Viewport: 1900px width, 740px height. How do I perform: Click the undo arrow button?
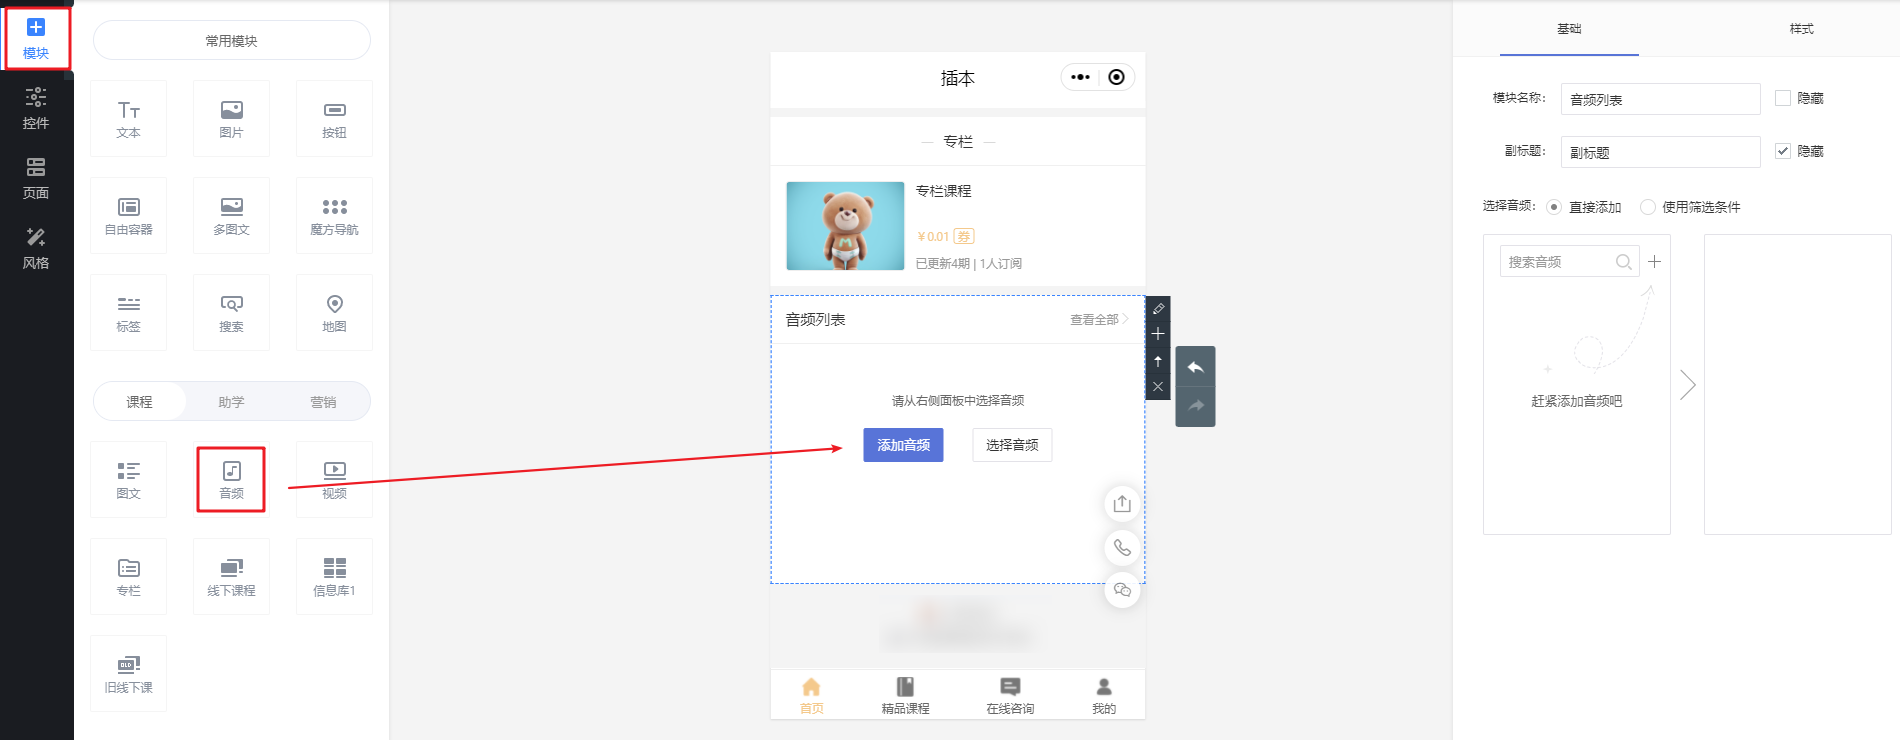[x=1195, y=367]
